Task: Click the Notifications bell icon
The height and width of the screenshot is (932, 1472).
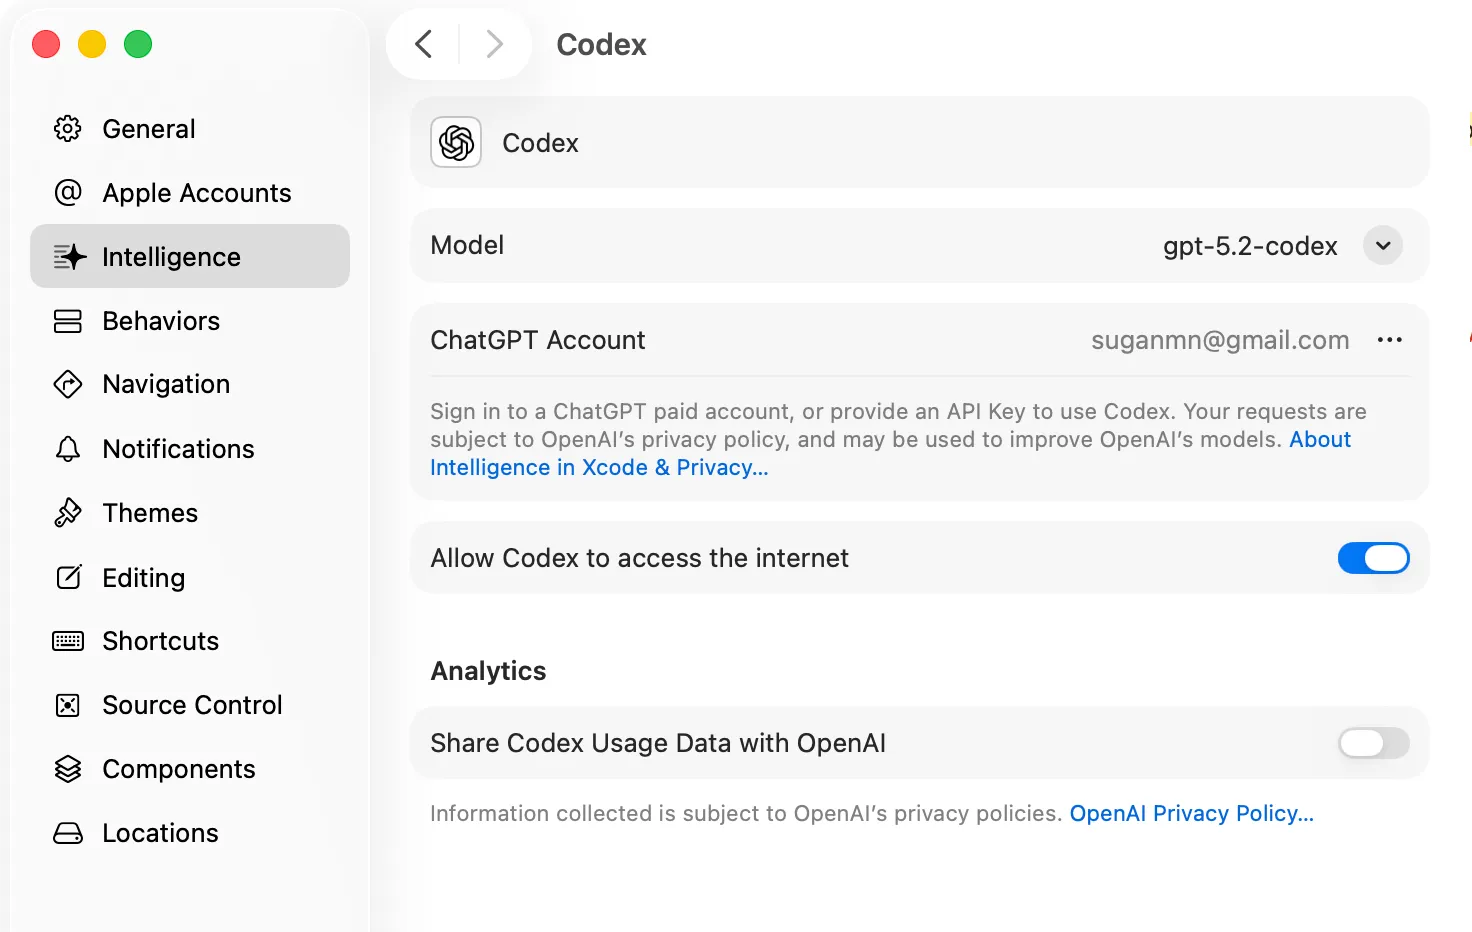Action: coord(68,449)
